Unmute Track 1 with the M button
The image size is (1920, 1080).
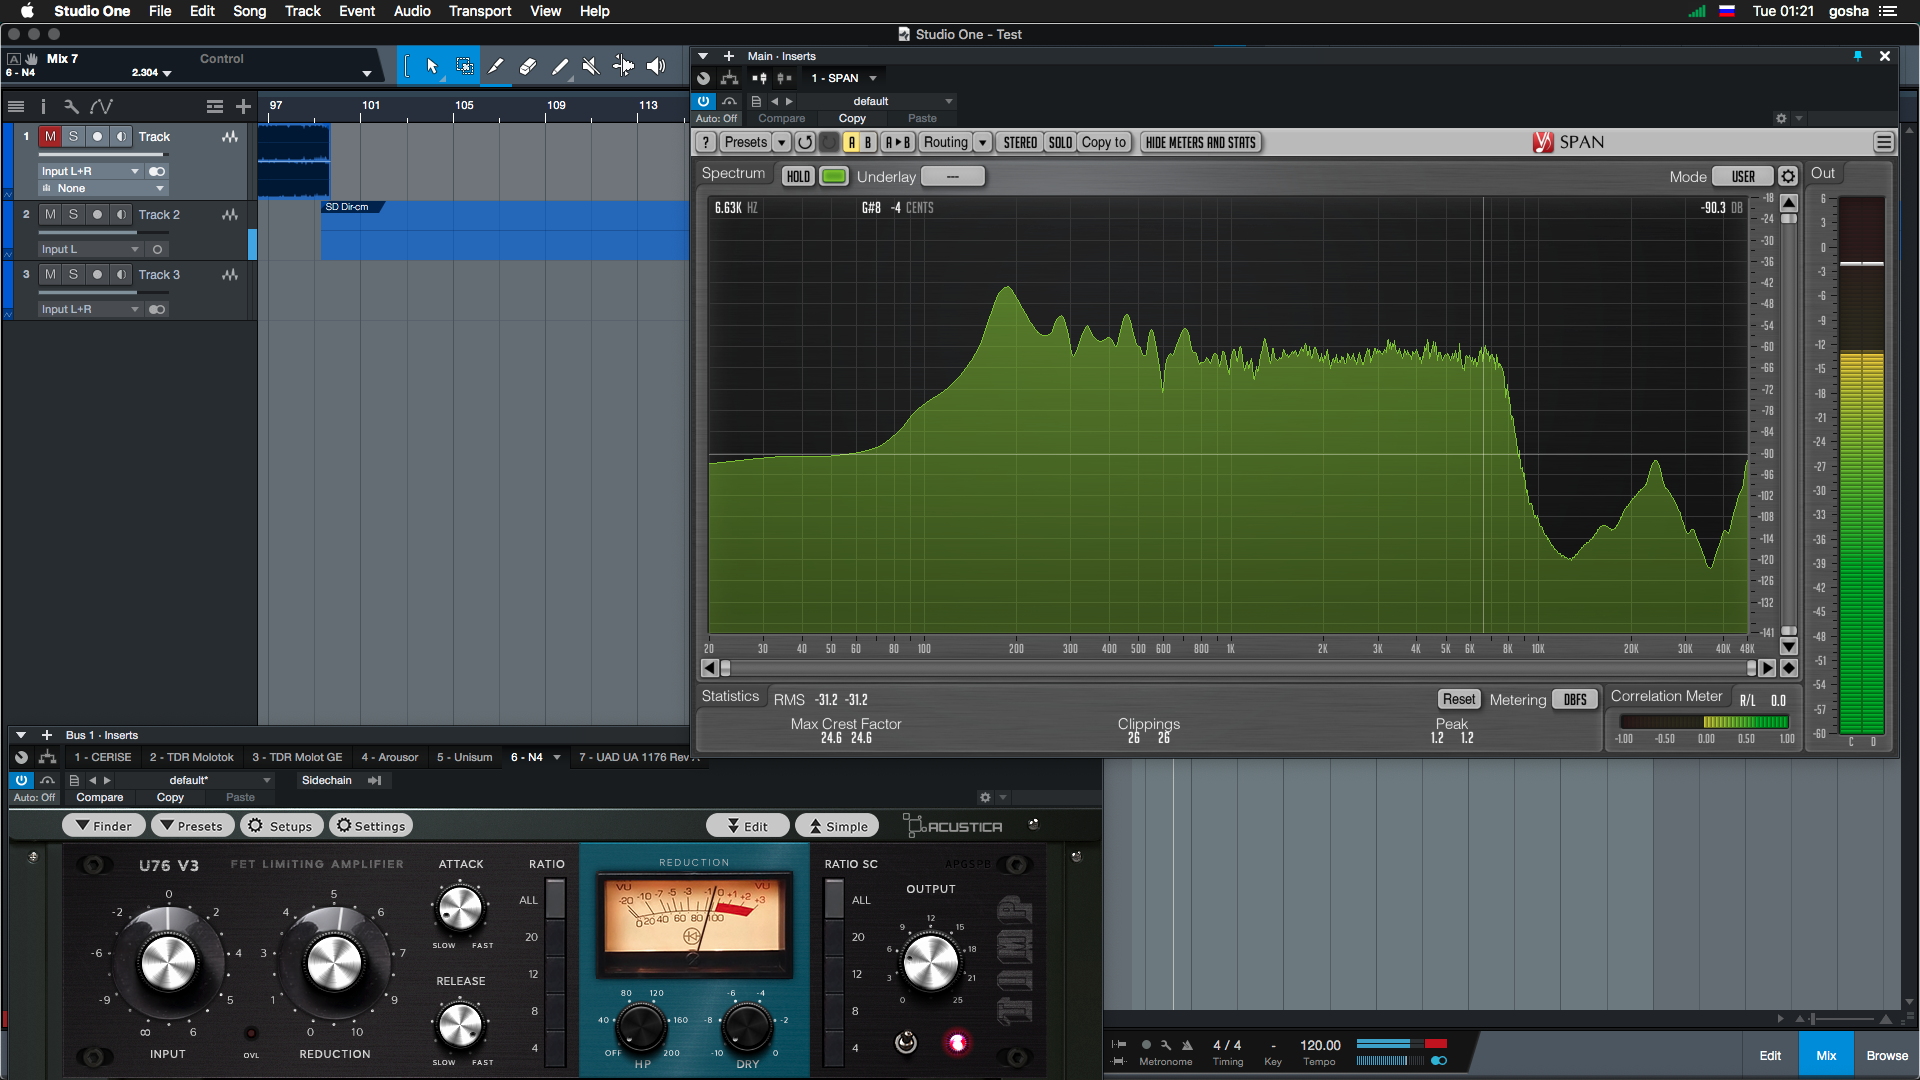[x=50, y=136]
